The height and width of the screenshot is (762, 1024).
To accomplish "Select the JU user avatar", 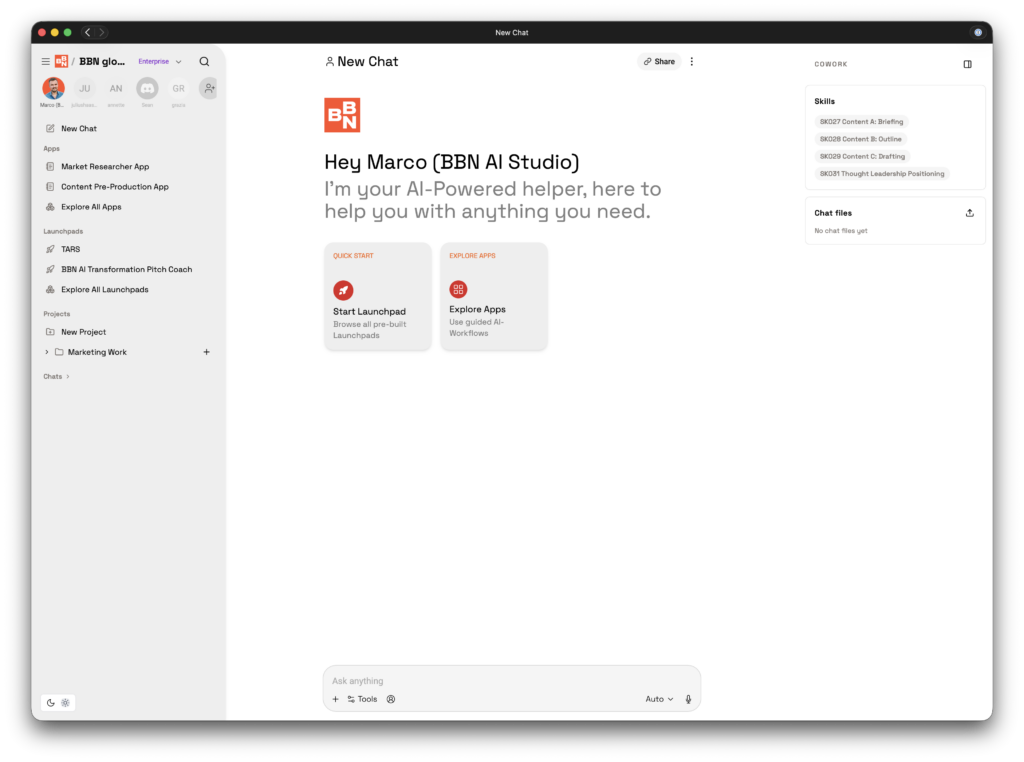I will click(84, 88).
